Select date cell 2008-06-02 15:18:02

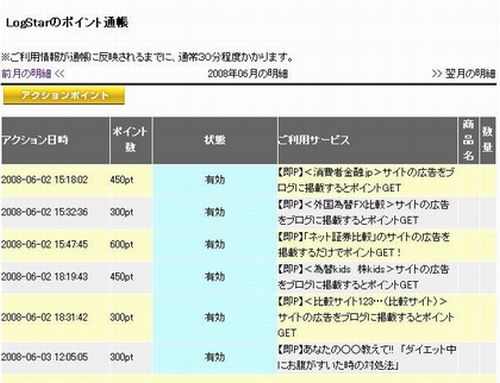coord(44,180)
